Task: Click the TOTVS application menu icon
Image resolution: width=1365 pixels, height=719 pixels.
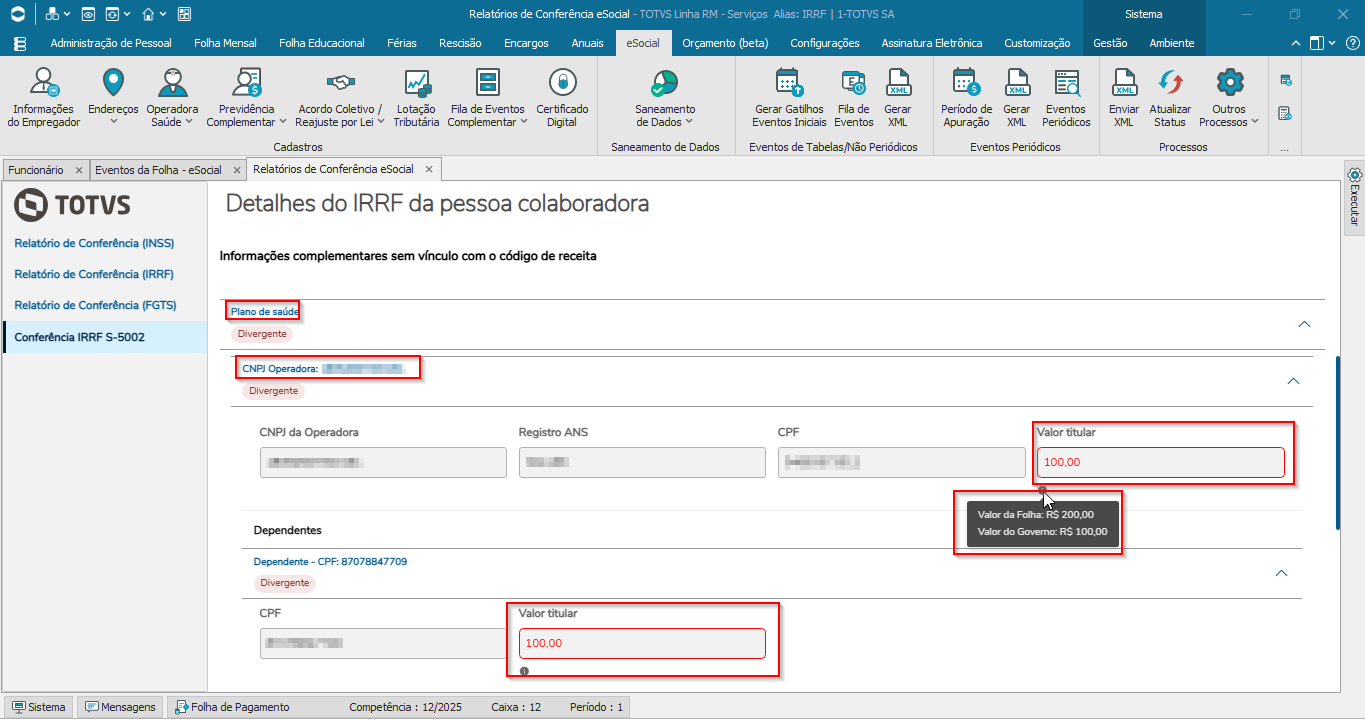Action: click(17, 14)
